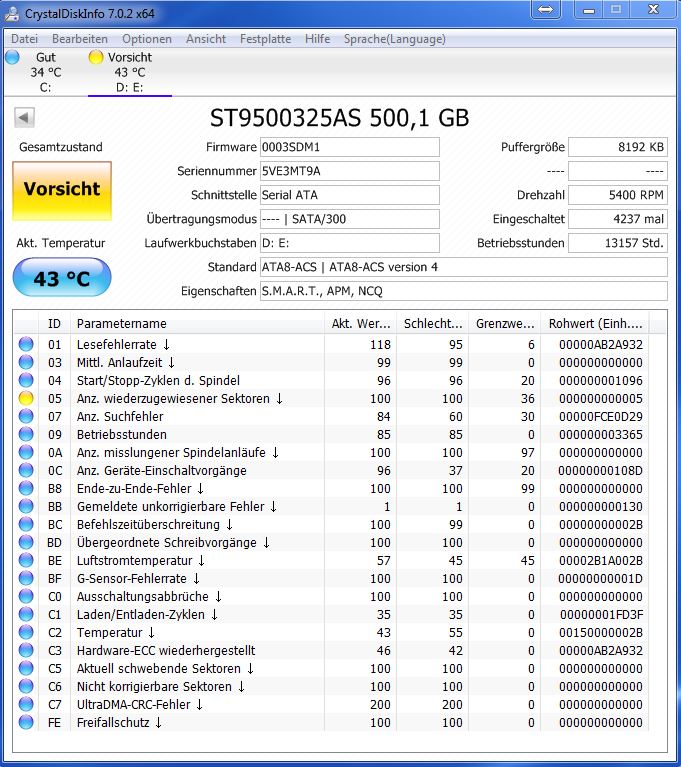681x767 pixels.
Task: Click the ID column header
Action: click(x=54, y=323)
